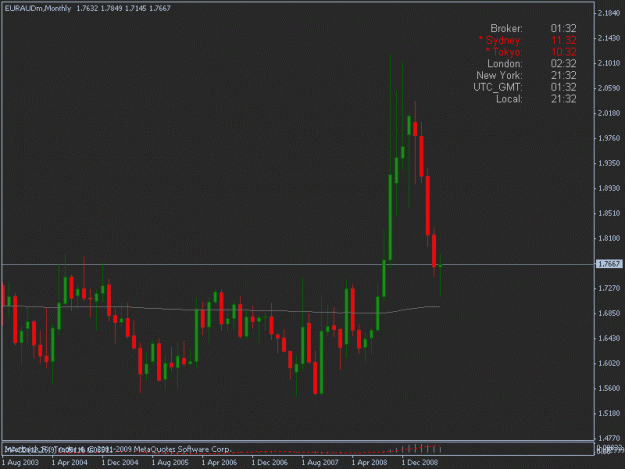The image size is (625, 469).
Task: Click the 1.7145 low value in header
Action: 136,8
